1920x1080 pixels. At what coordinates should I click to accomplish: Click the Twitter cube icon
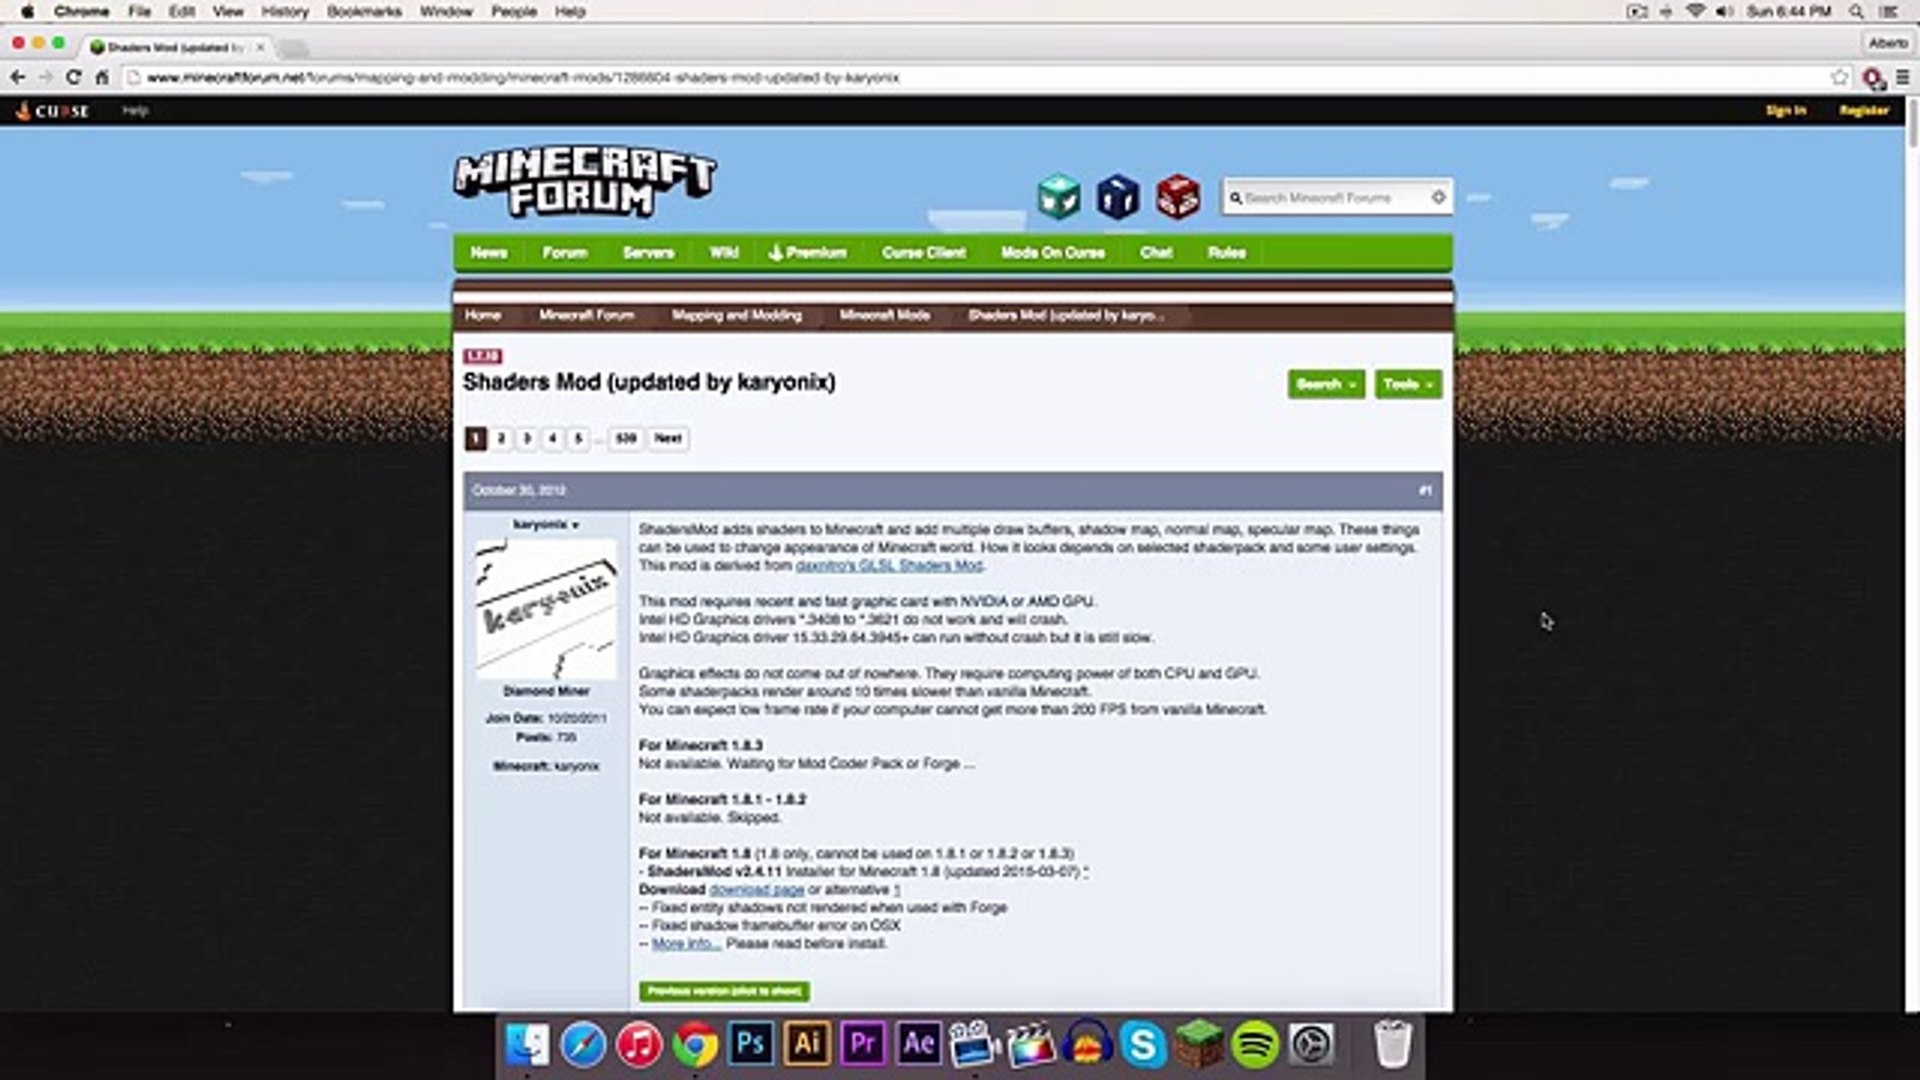click(x=1058, y=197)
